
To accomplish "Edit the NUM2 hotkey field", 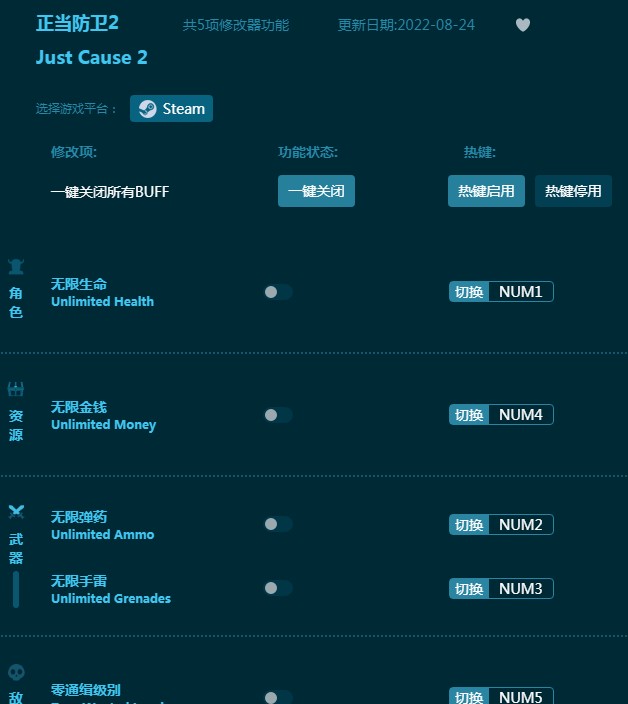I will [x=521, y=524].
